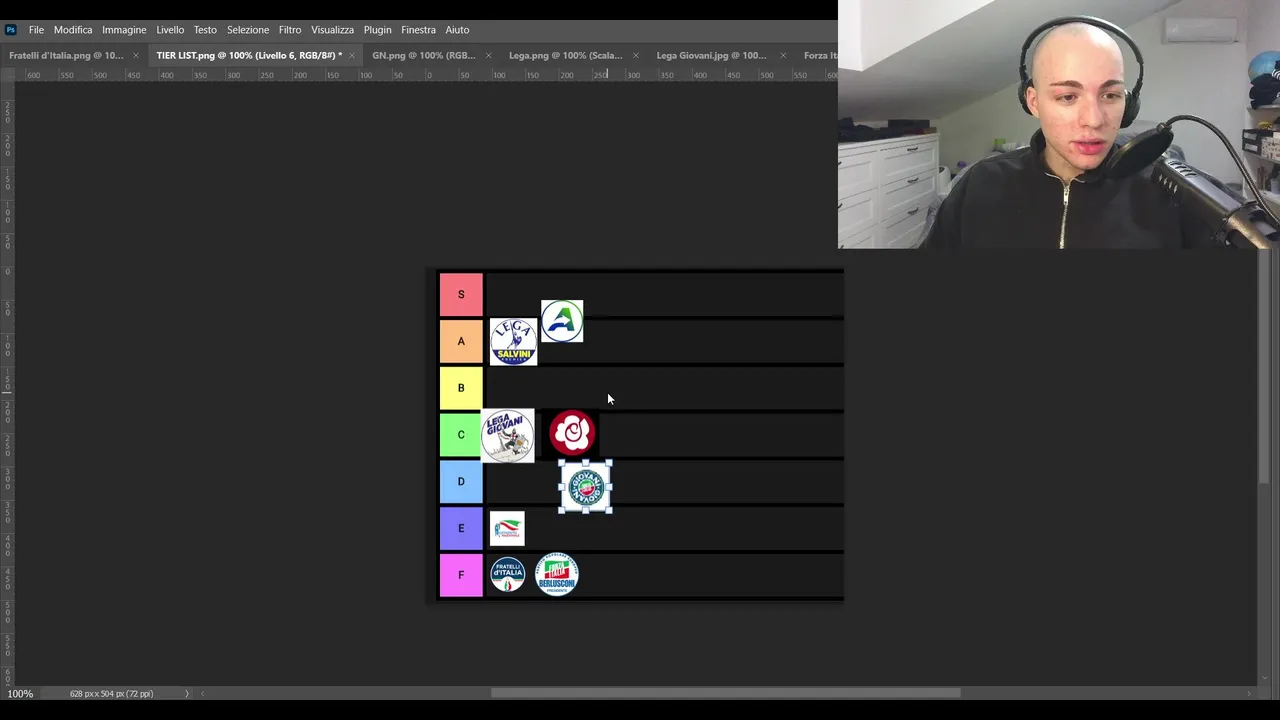Click the 100% zoom field in status bar
Viewport: 1280px width, 720px height.
tap(21, 693)
